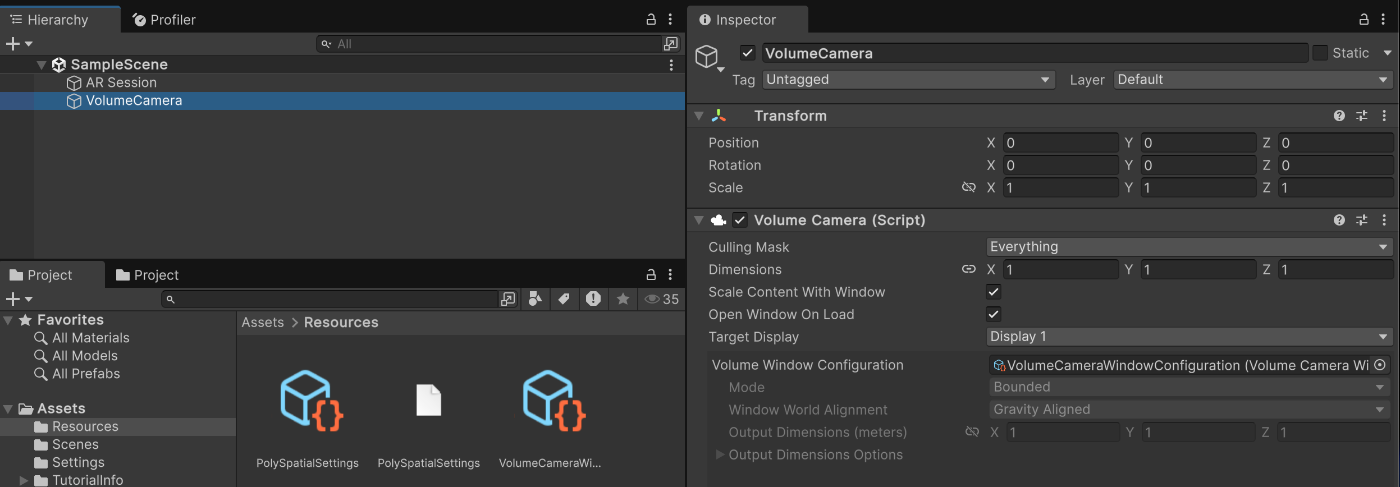Toggle Scale Content With Window checkbox
Screen dimensions: 1400x487
tap(994, 292)
